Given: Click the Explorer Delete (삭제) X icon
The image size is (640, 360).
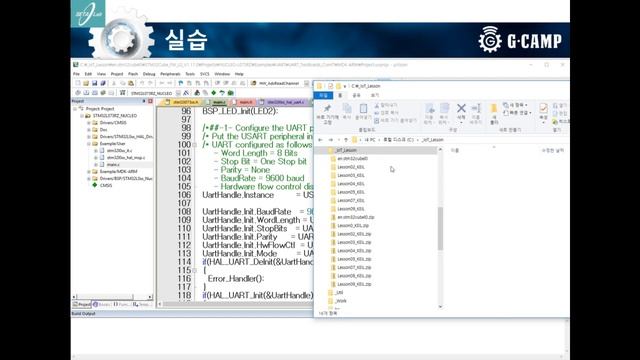Looking at the screenshot, I should (x=461, y=109).
